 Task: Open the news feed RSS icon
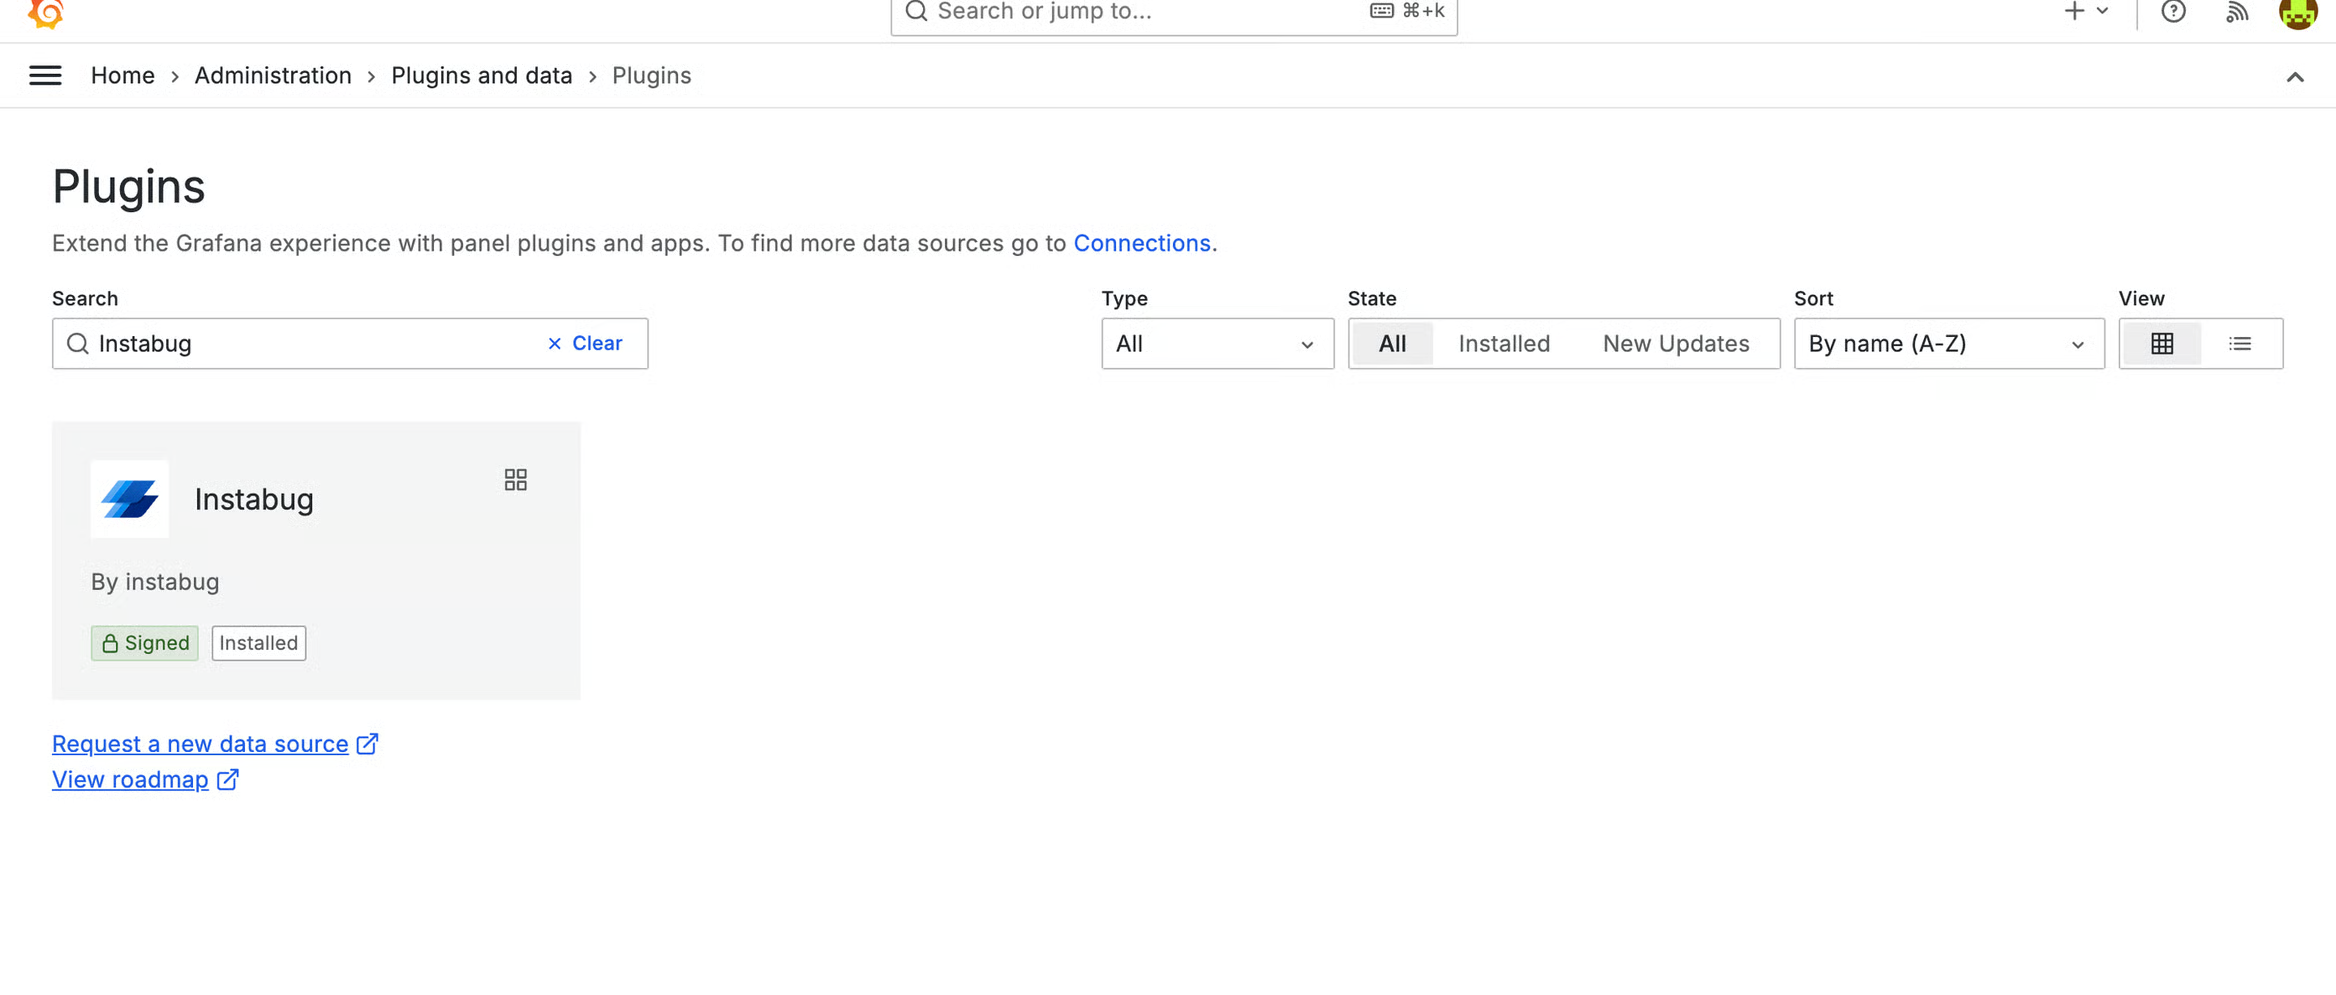[x=2236, y=12]
